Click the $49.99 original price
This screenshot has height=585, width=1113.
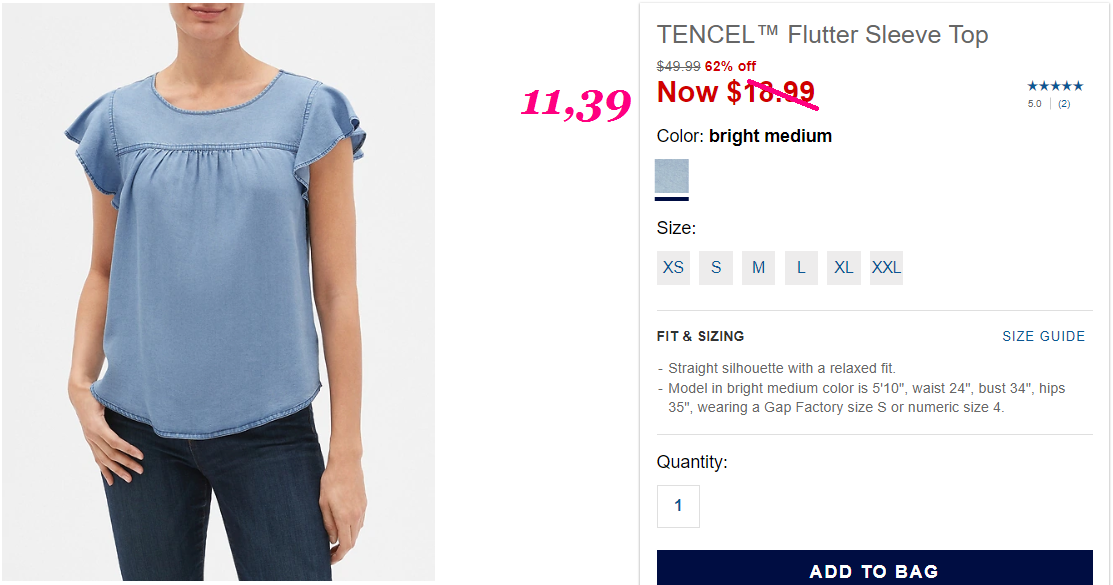pos(679,66)
